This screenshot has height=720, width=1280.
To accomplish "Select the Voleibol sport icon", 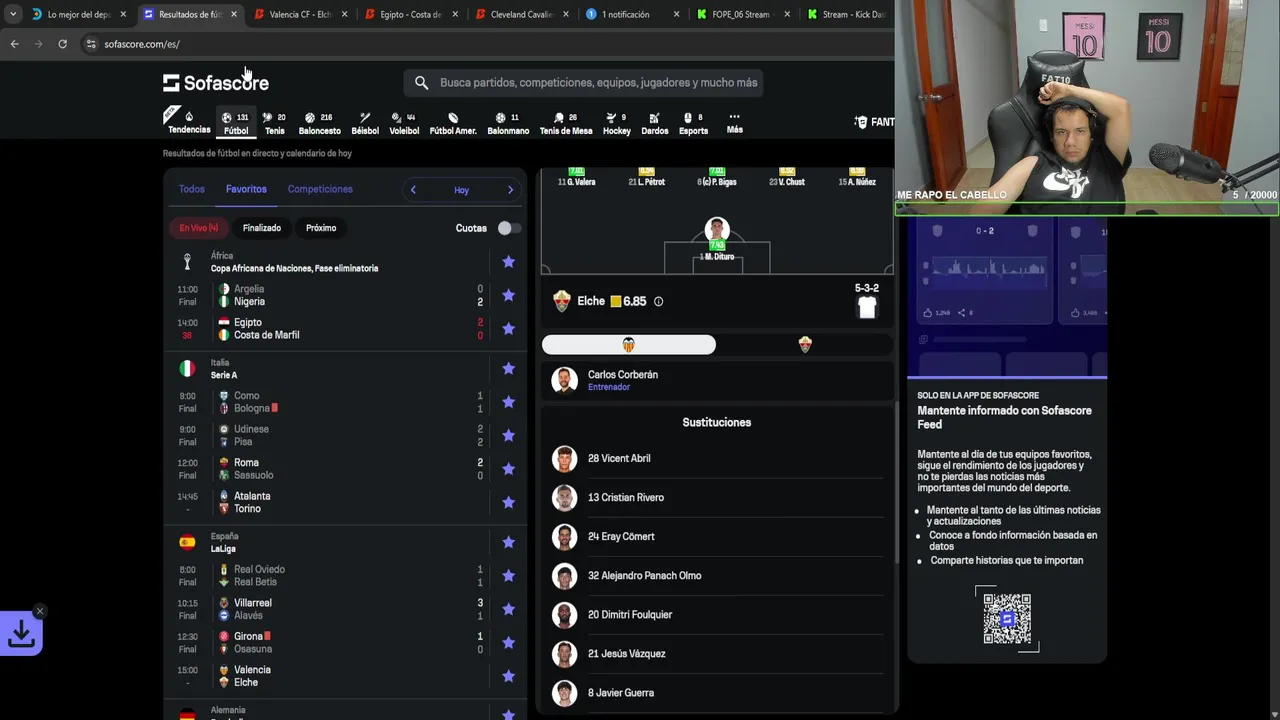I will pyautogui.click(x=404, y=123).
